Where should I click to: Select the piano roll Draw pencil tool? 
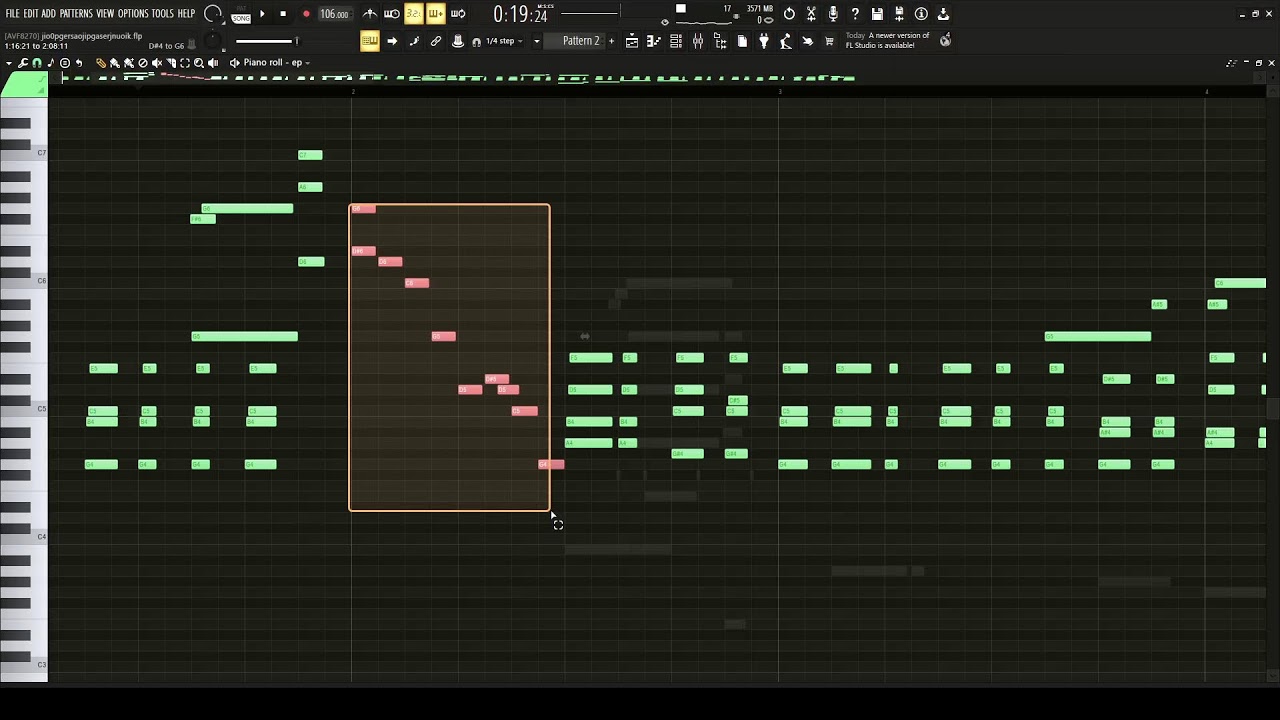(101, 62)
